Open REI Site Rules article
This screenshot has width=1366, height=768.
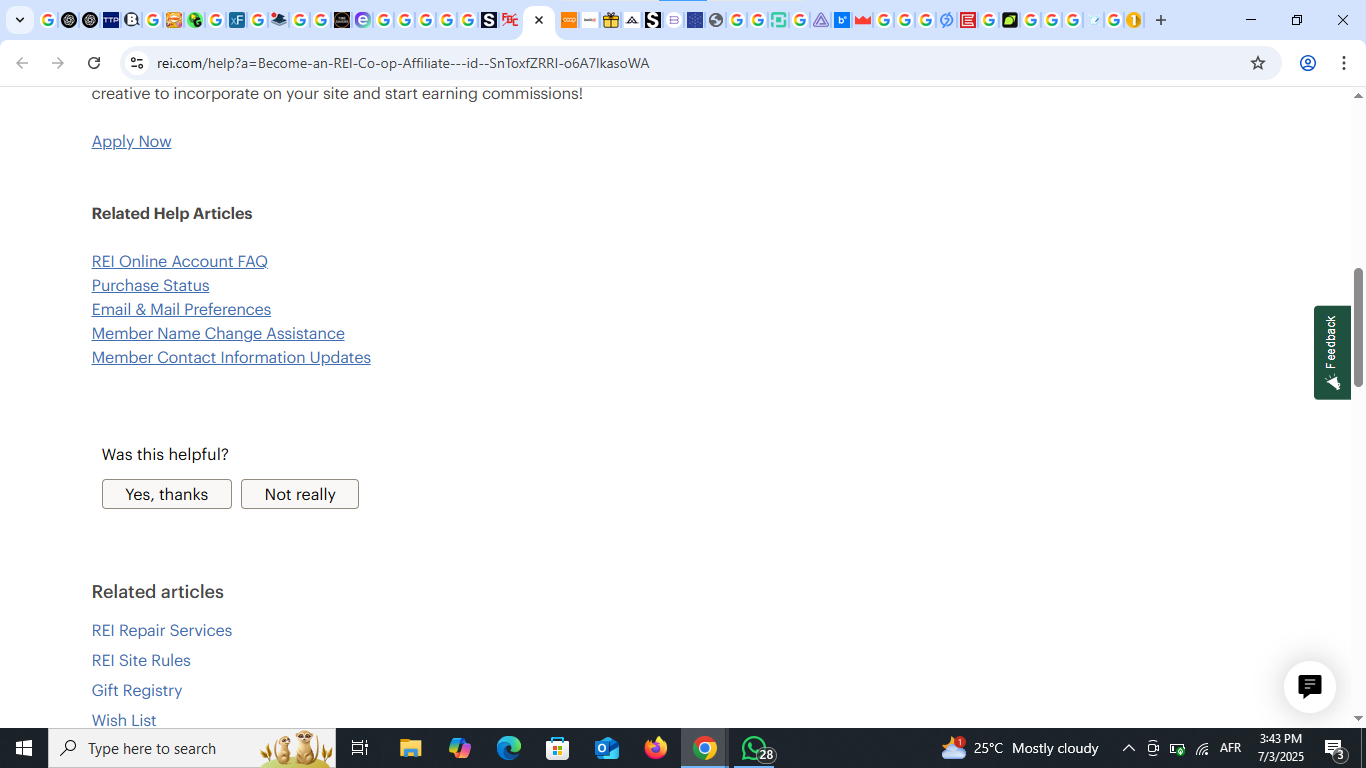point(141,660)
